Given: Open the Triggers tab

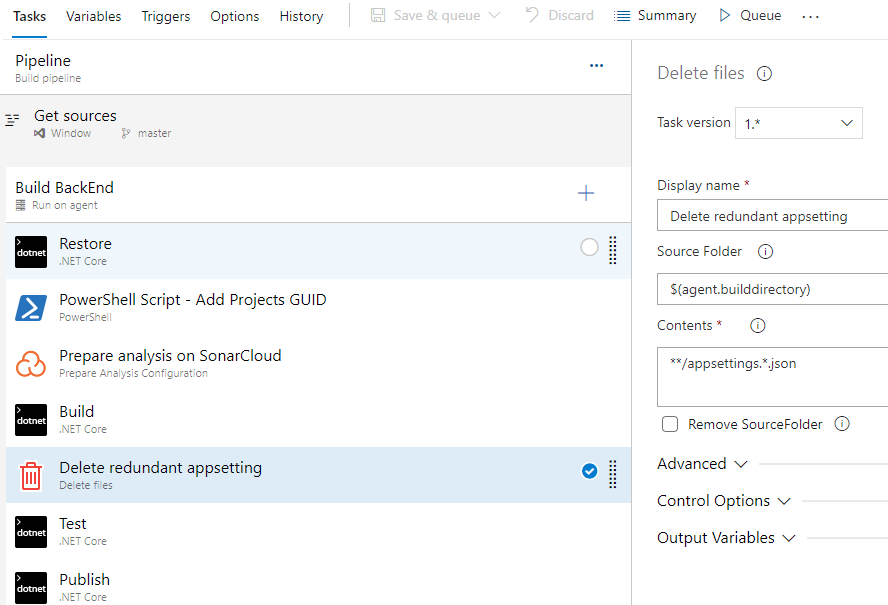Looking at the screenshot, I should [x=166, y=16].
